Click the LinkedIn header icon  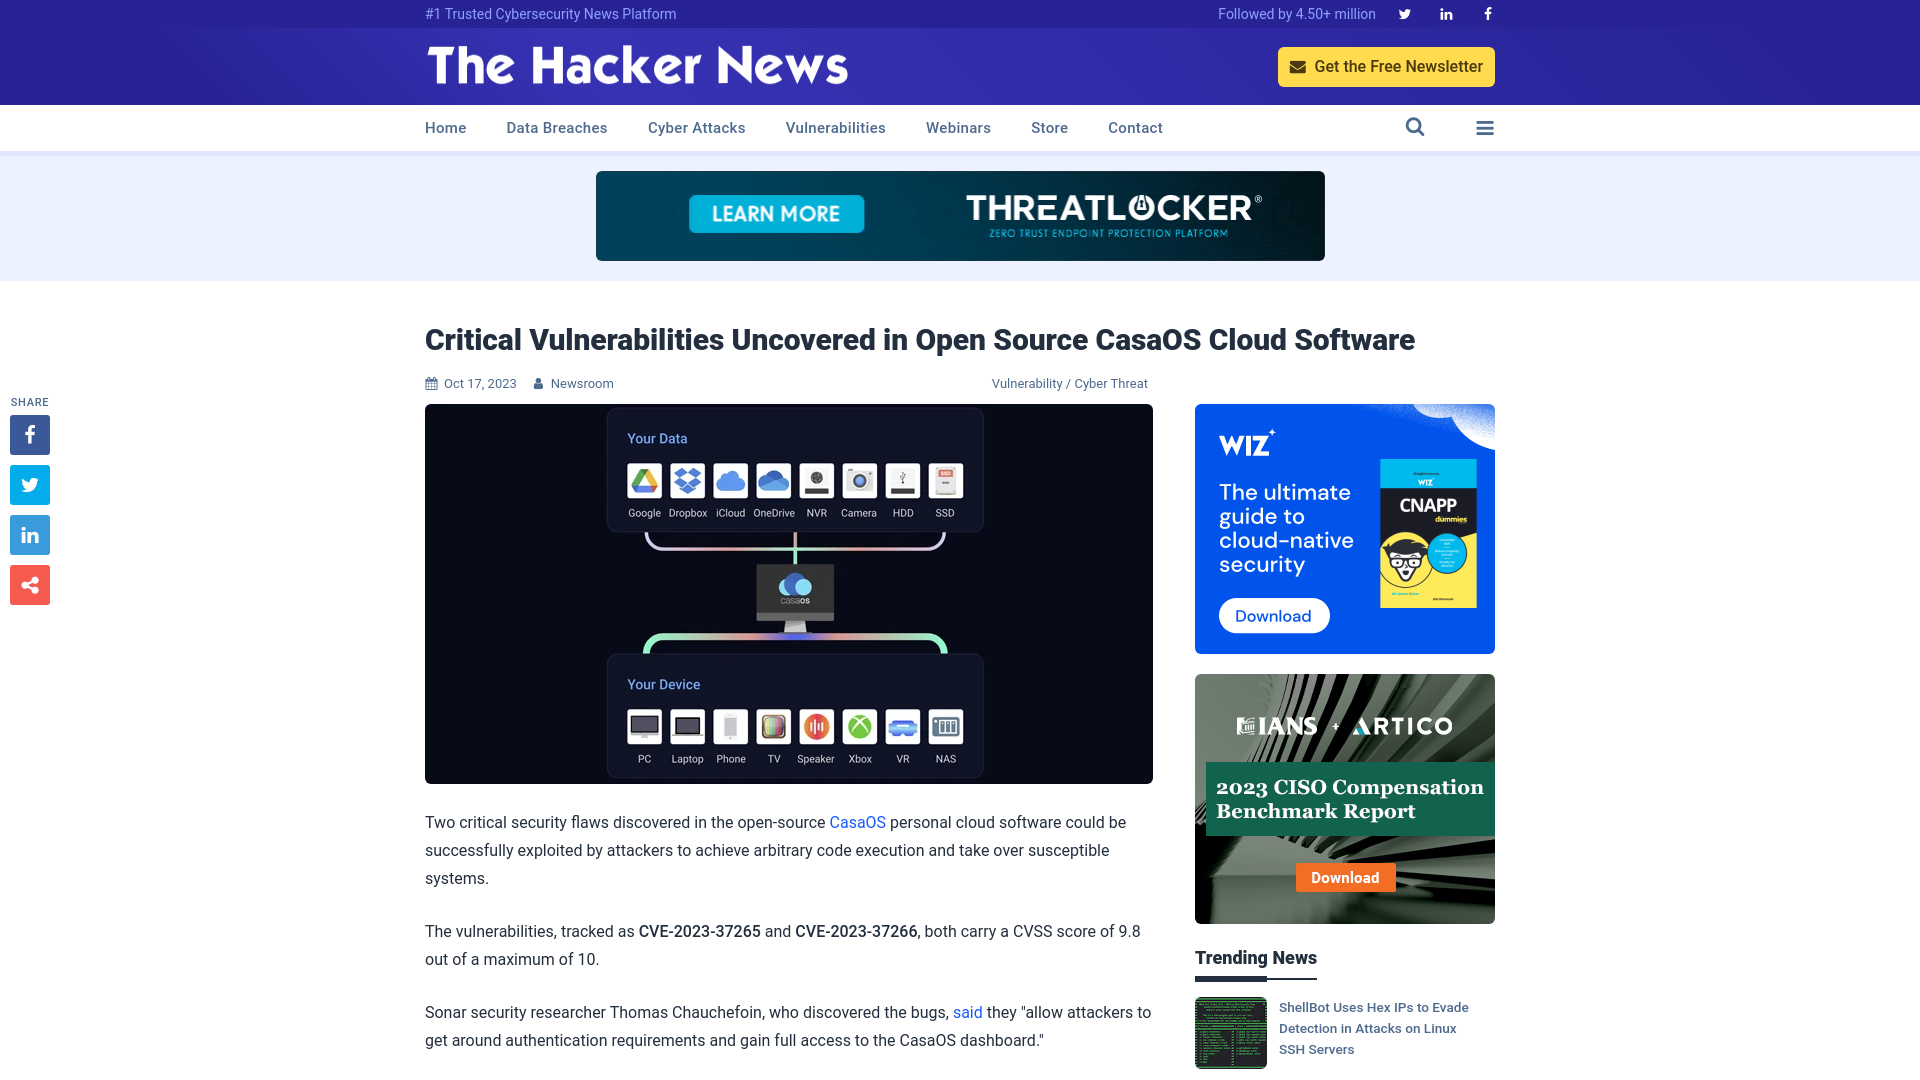tap(1445, 13)
